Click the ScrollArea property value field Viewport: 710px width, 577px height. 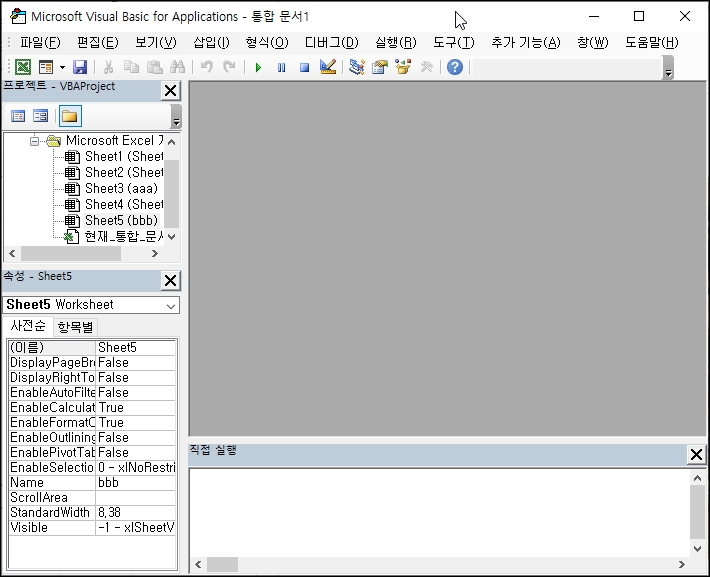136,497
